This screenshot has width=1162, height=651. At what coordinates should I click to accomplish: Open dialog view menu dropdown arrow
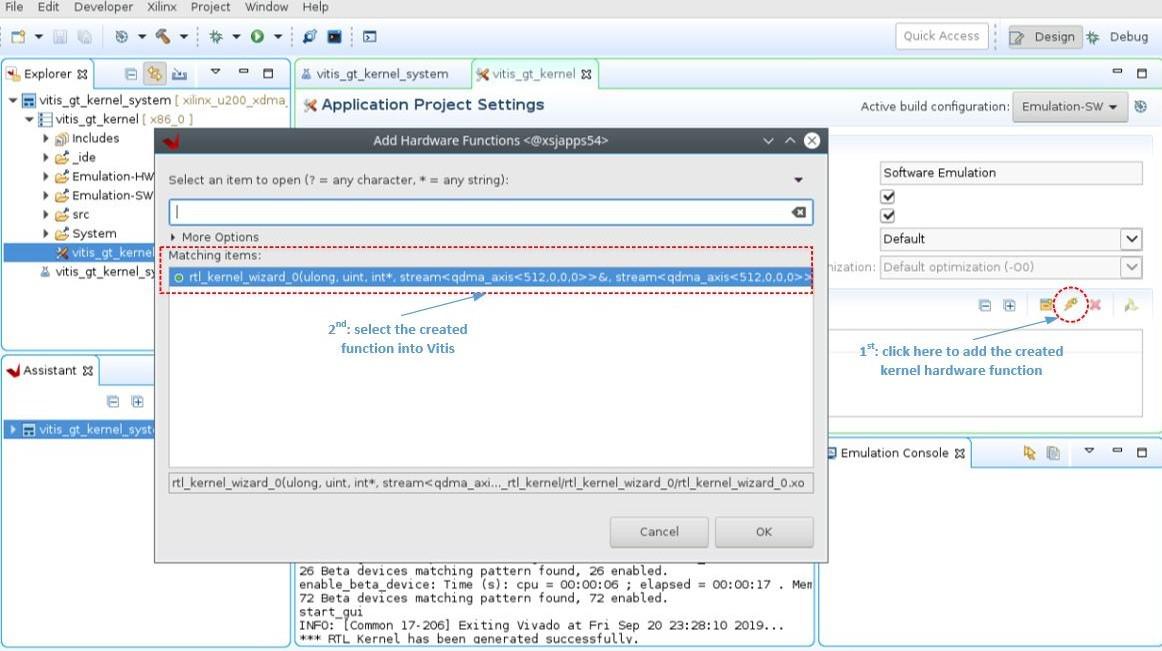[798, 180]
